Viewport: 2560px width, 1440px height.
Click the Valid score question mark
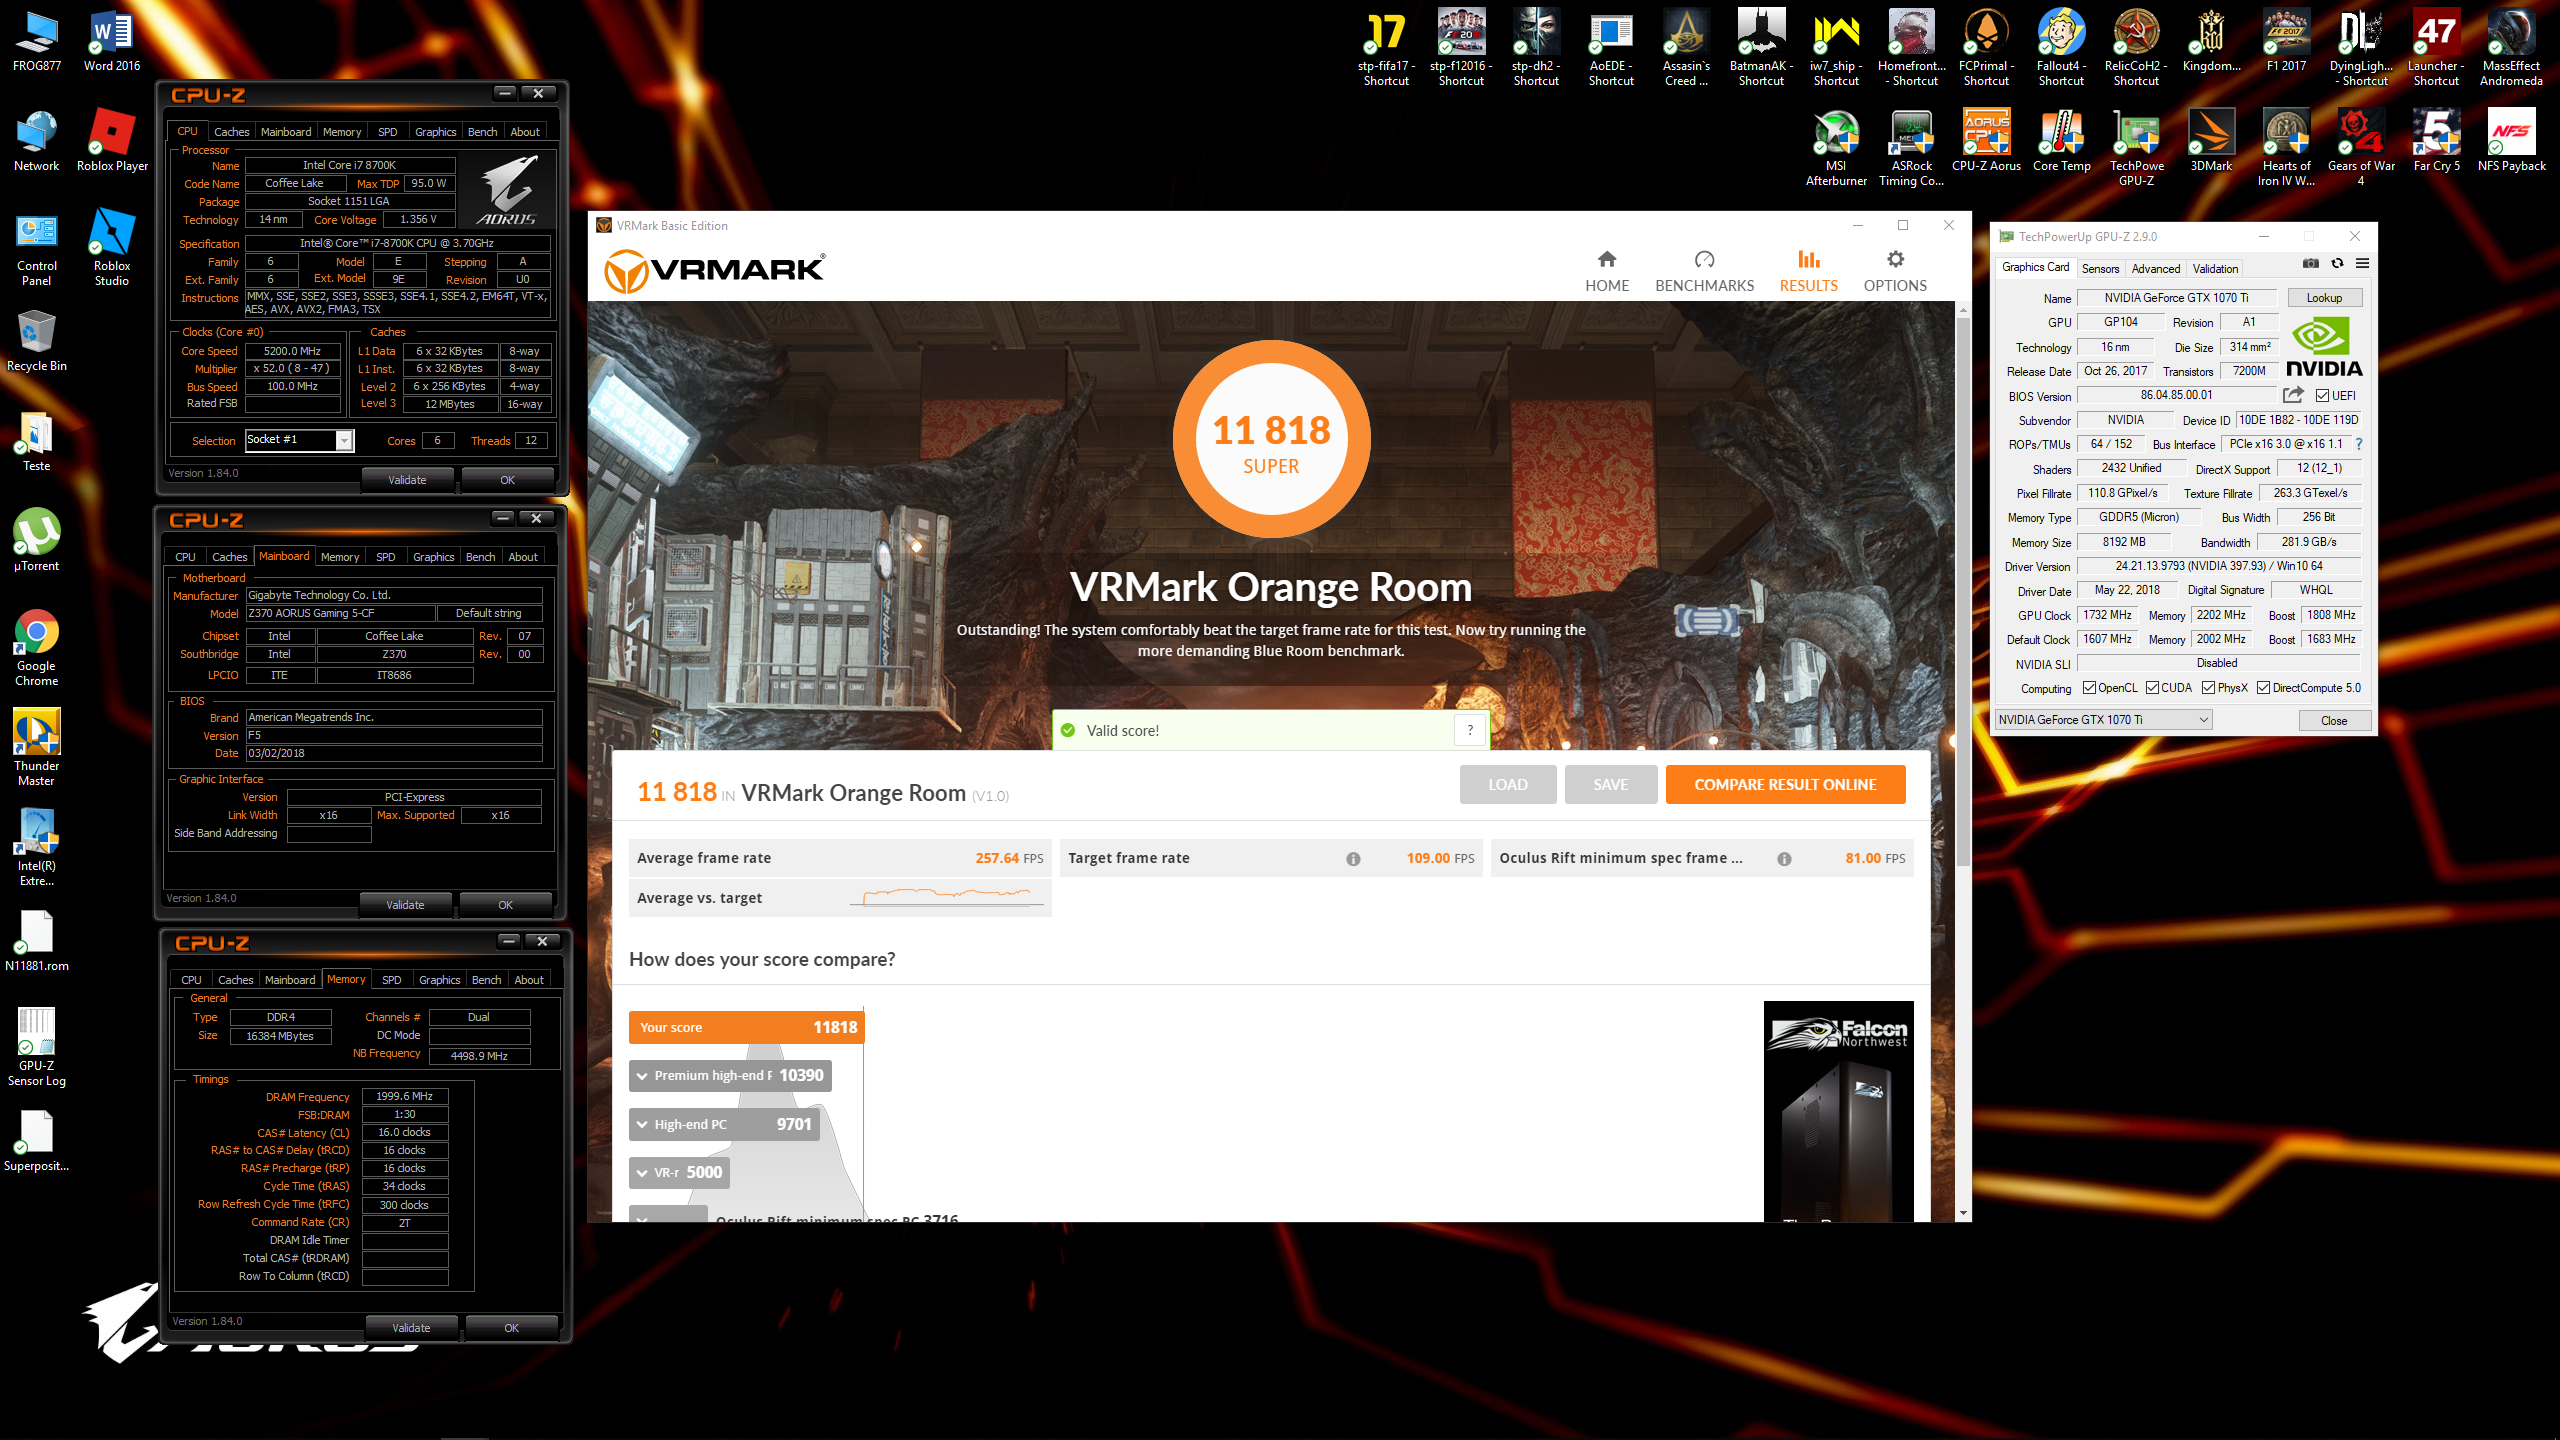click(1470, 730)
